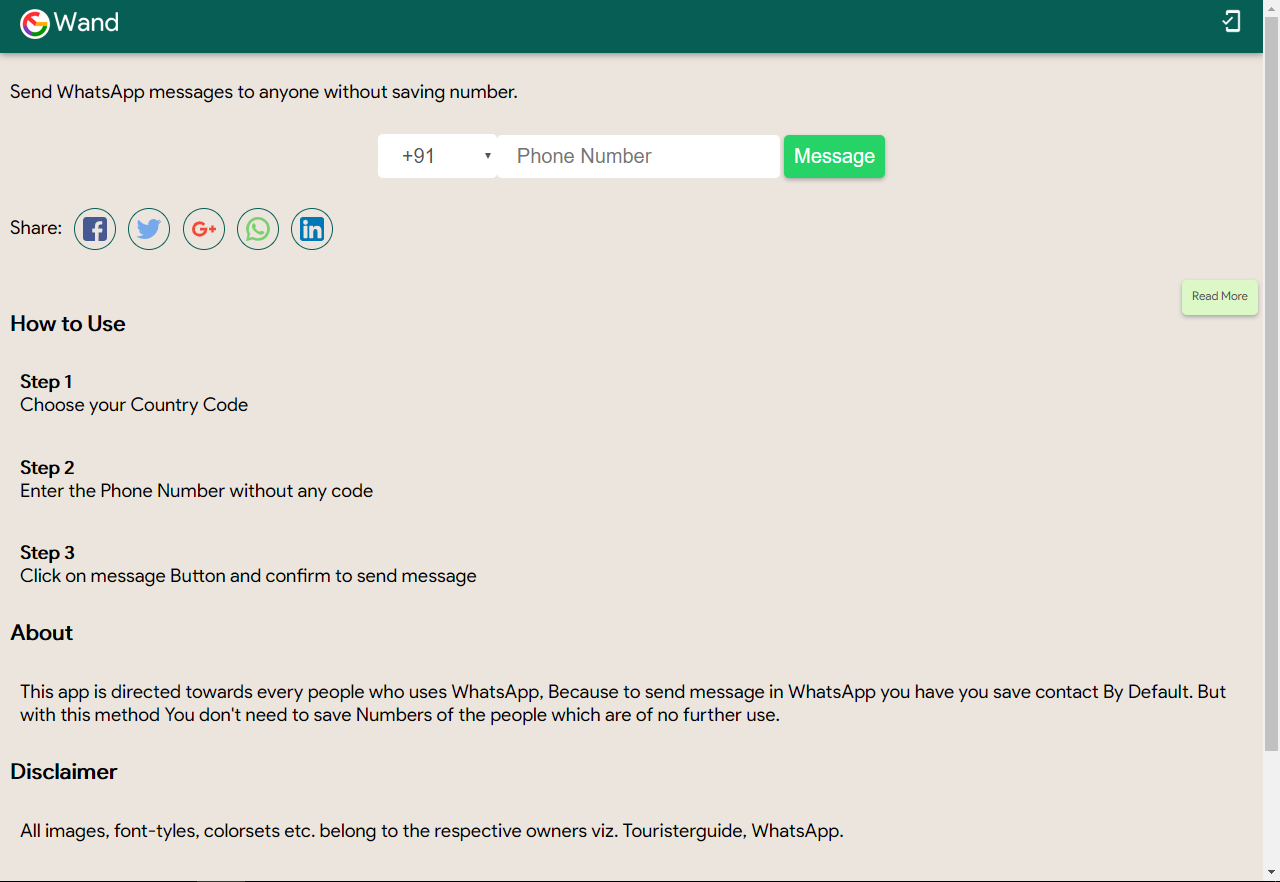Click 'Send WhatsApp messages to anyone' tagline
Screen dimensions: 1280x882
(x=264, y=92)
